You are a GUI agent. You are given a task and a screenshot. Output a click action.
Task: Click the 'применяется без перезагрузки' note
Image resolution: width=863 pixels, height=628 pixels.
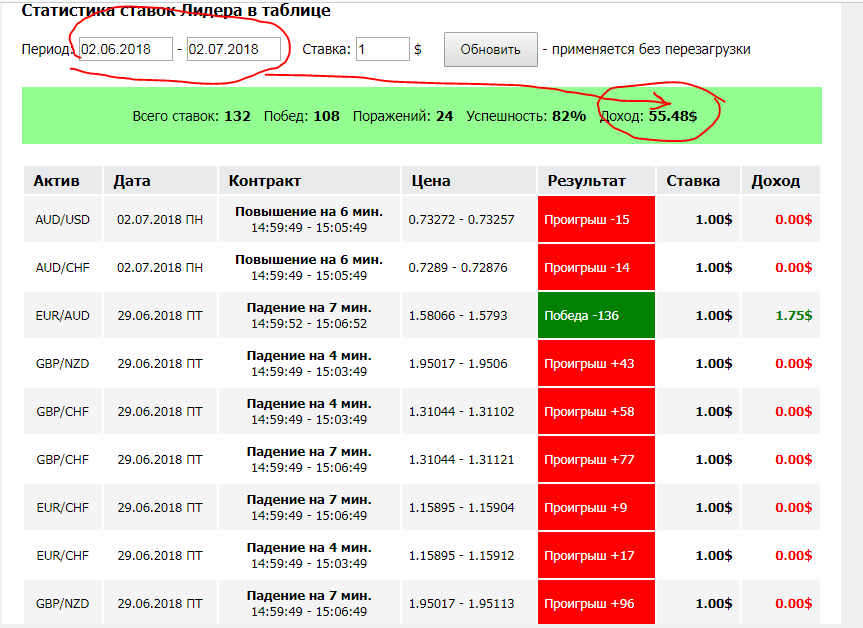click(x=651, y=49)
